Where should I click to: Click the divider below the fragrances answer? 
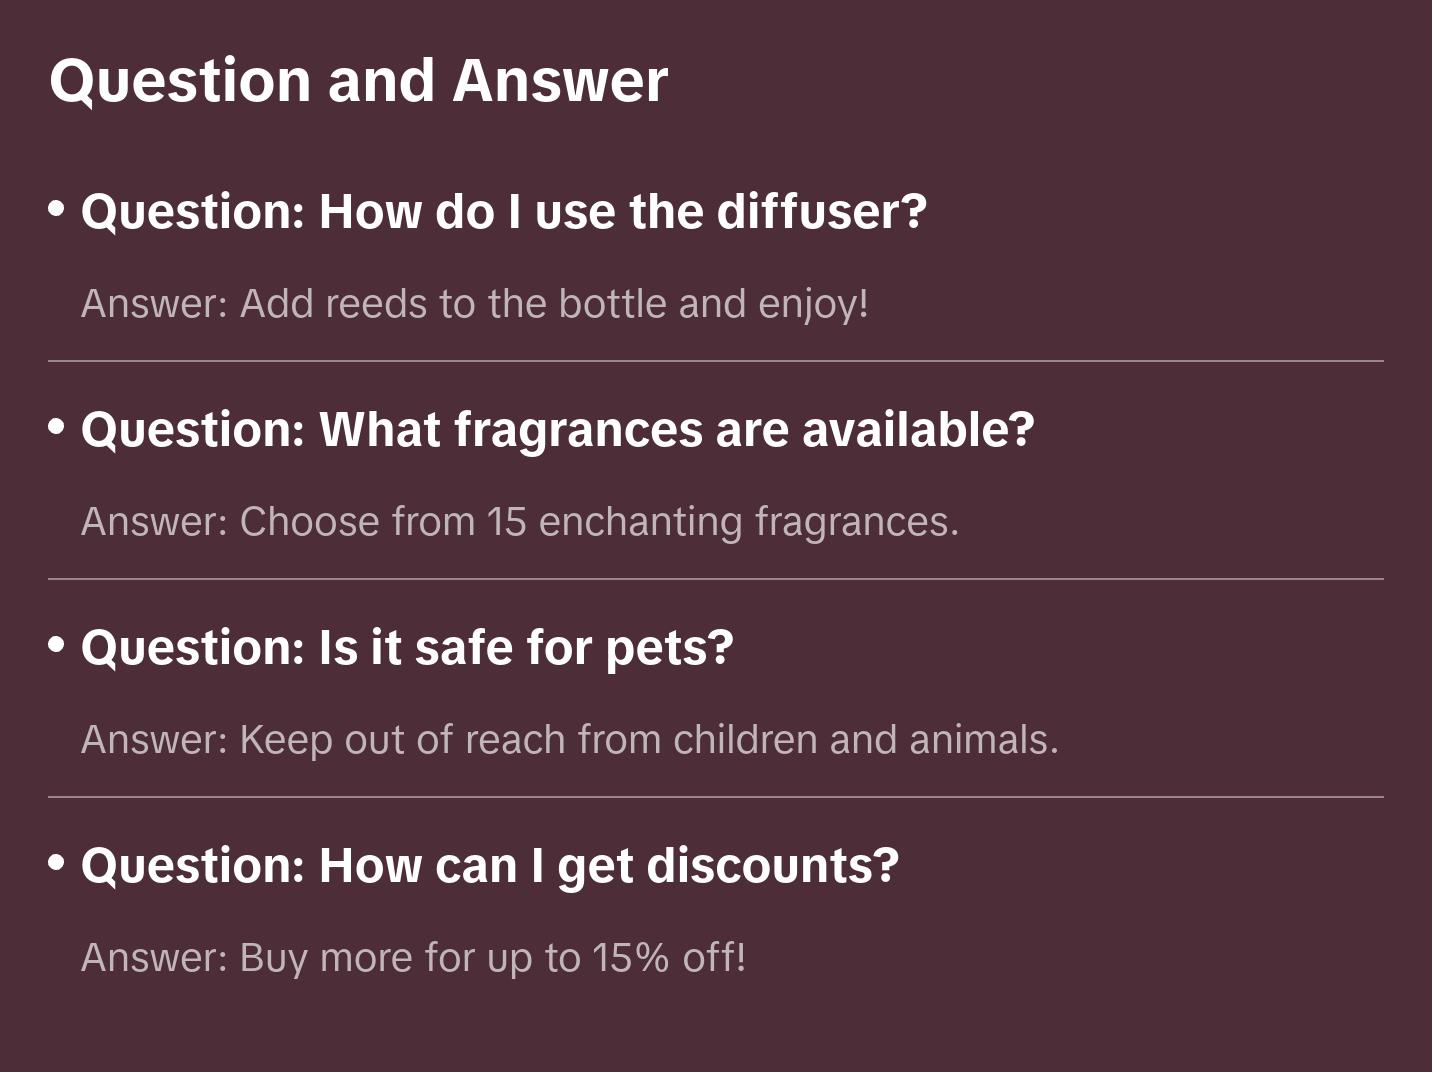(716, 579)
